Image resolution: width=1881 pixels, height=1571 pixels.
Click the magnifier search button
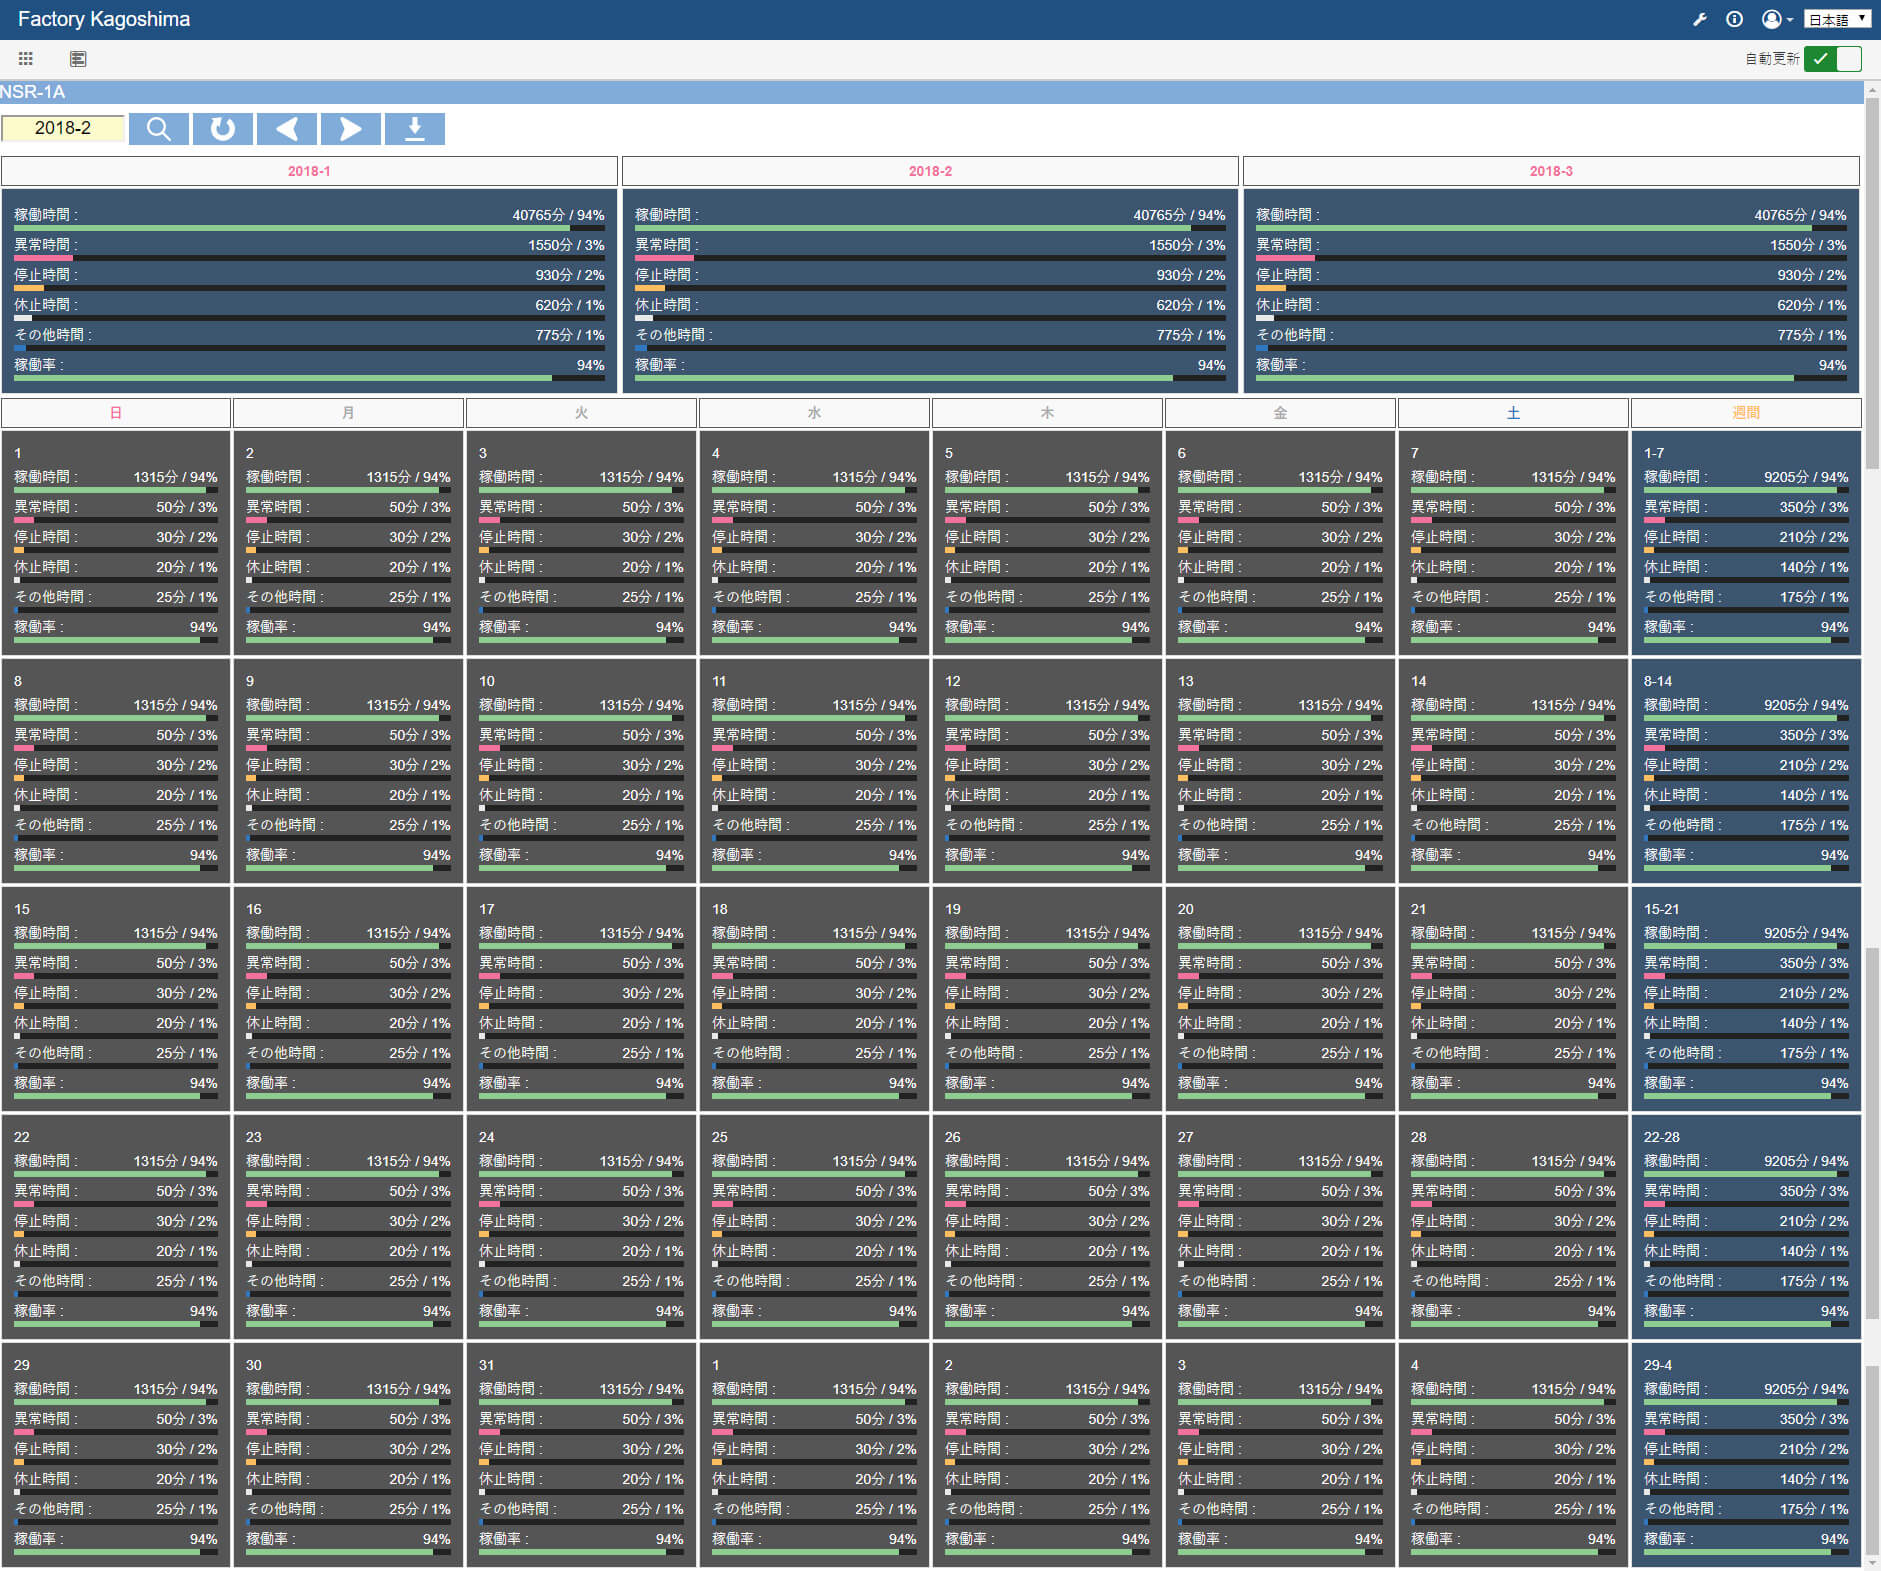159,129
